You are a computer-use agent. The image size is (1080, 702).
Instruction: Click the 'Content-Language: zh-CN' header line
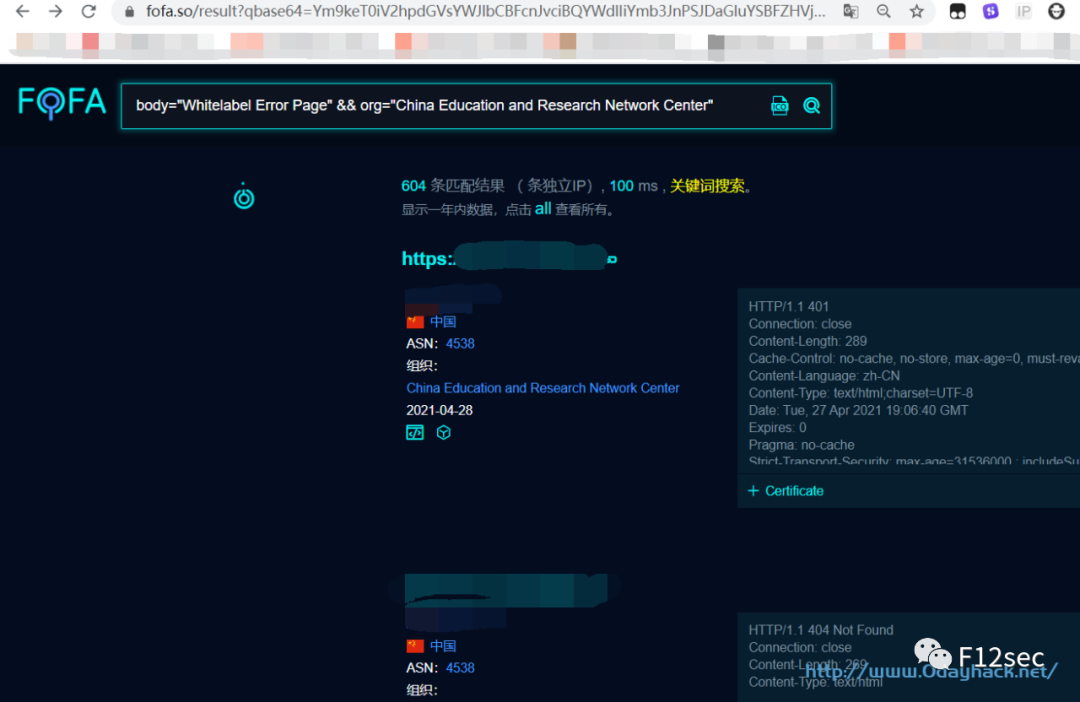[x=824, y=375]
